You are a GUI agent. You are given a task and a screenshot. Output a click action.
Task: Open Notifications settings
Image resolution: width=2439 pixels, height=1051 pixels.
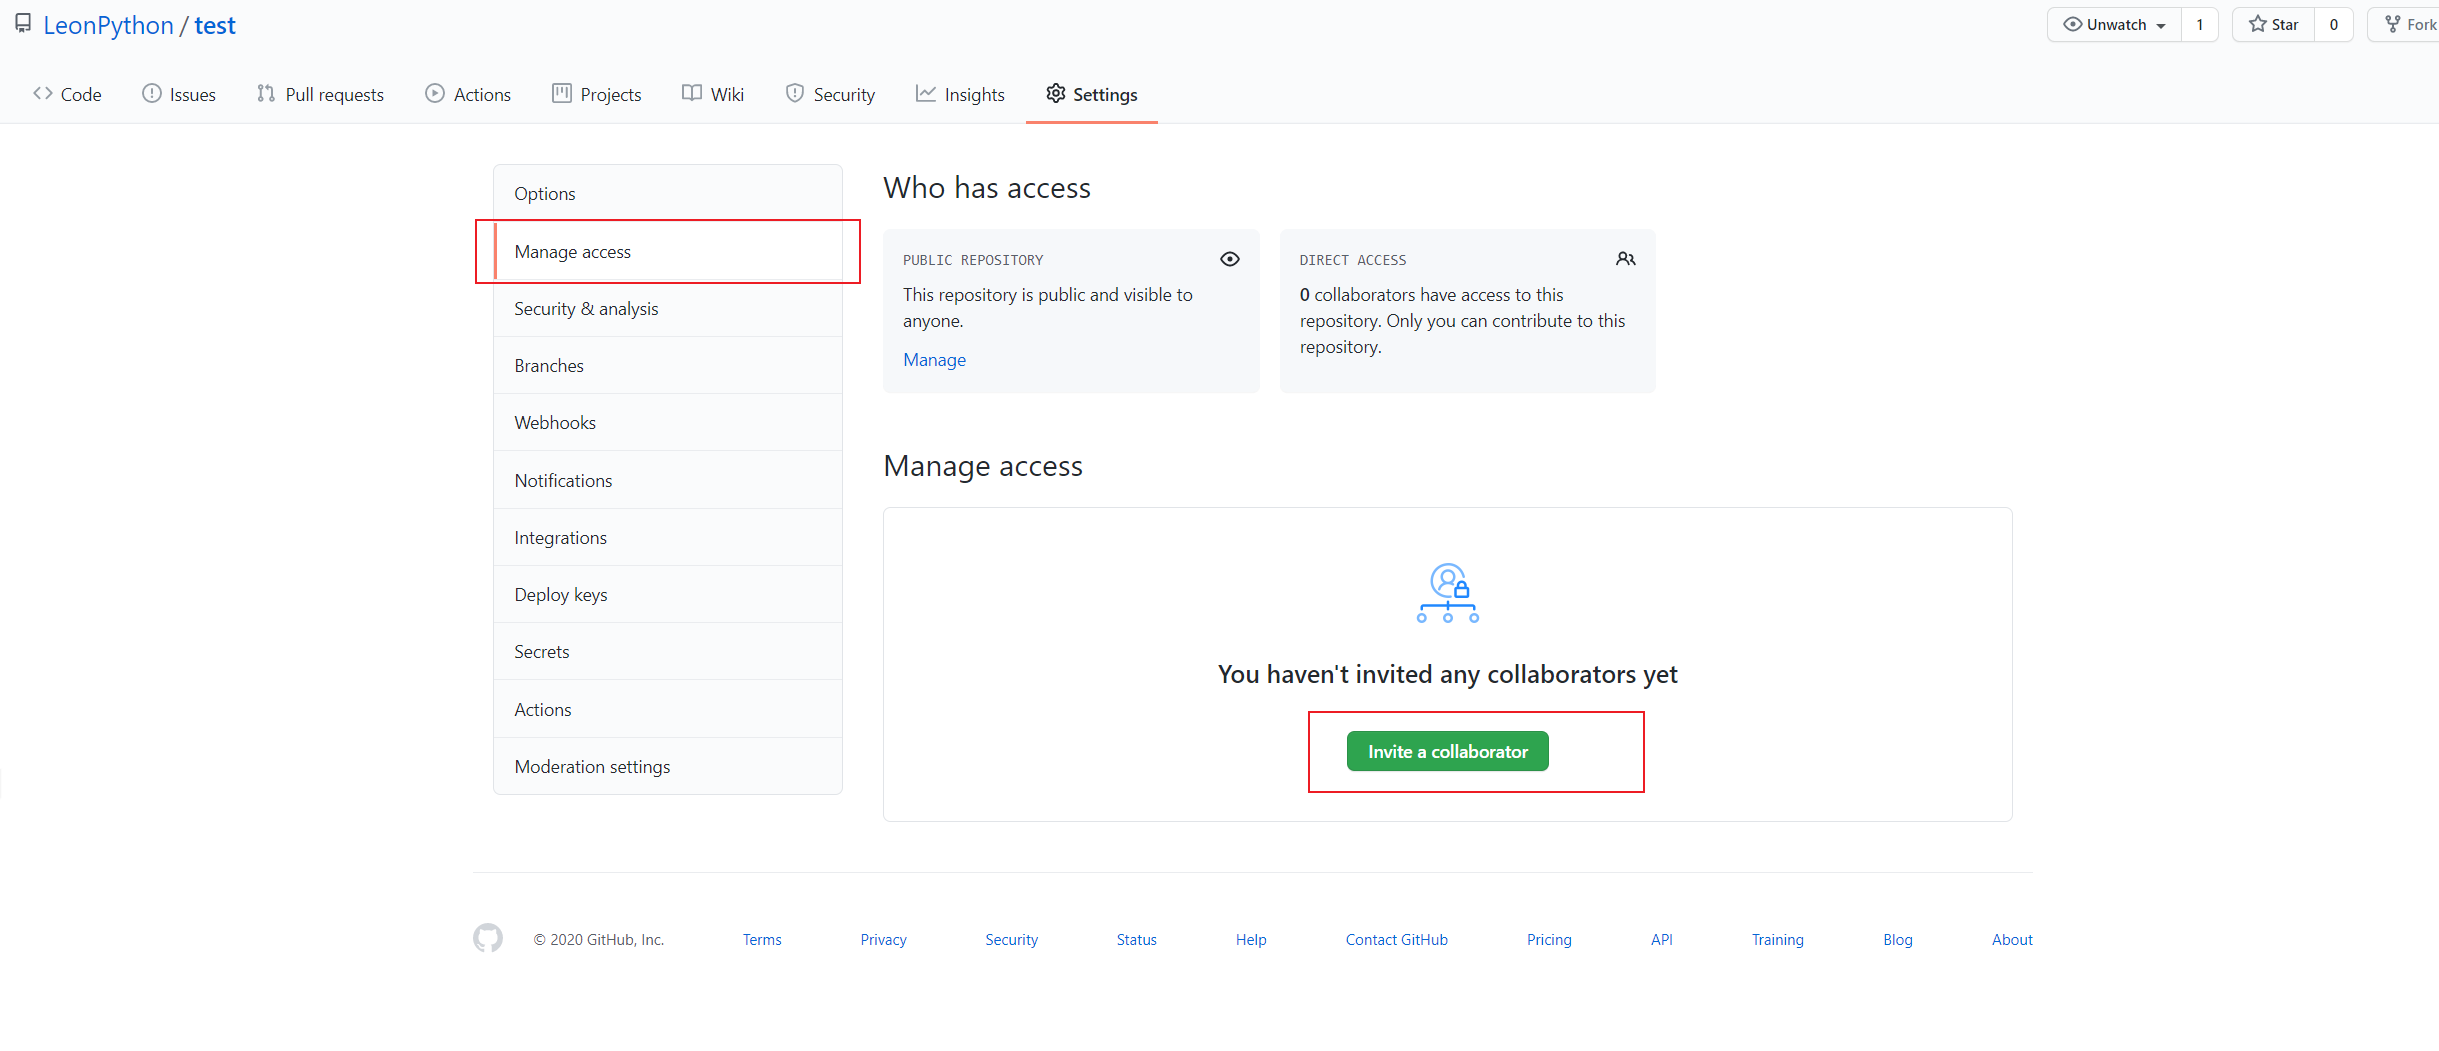point(668,481)
